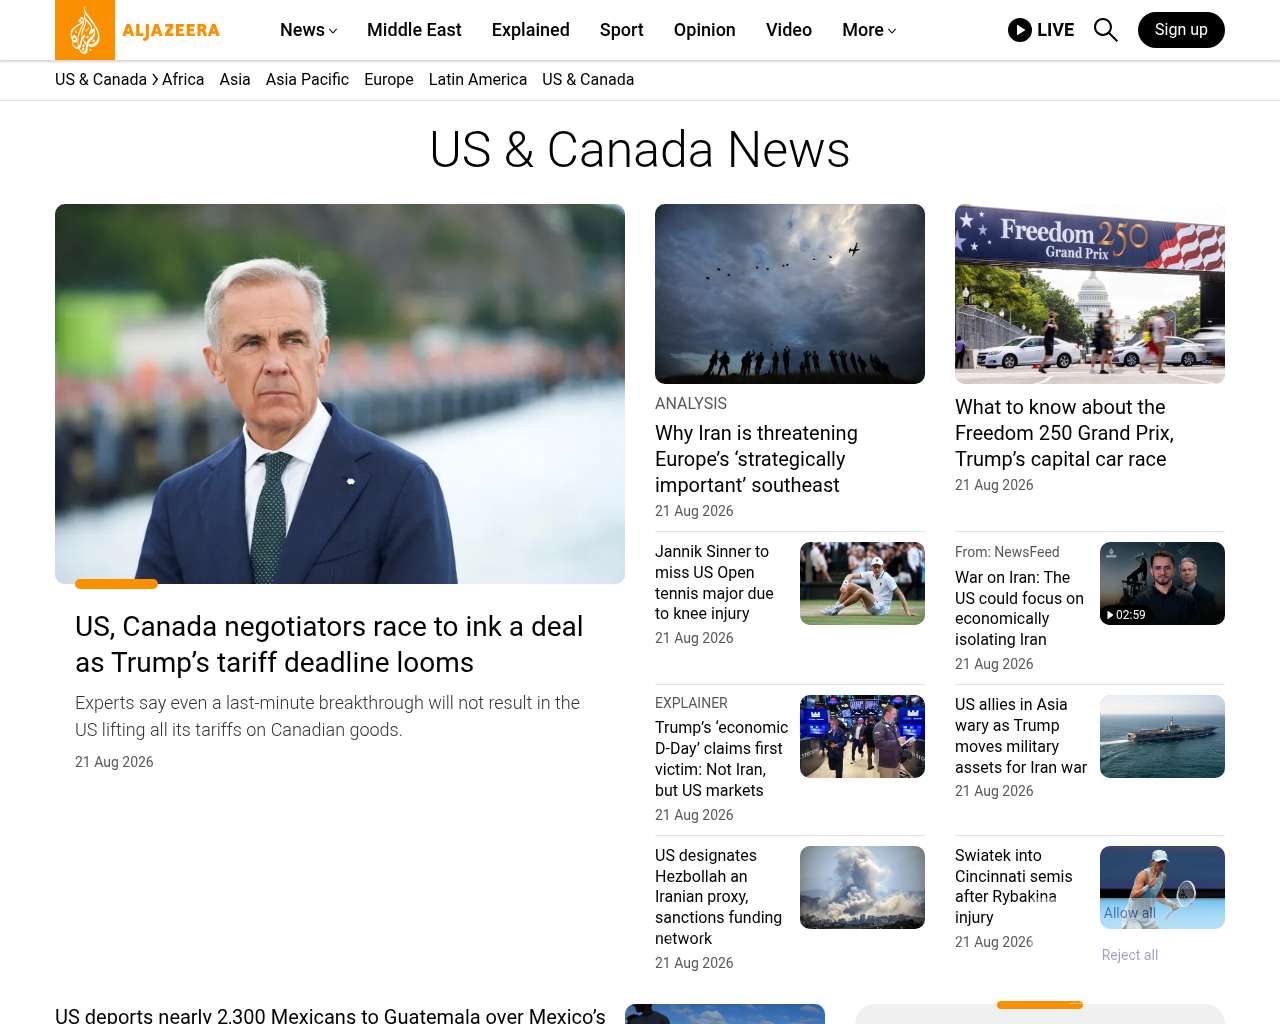Open the birds and plane sky thumbnail
The width and height of the screenshot is (1280, 1024).
(790, 294)
